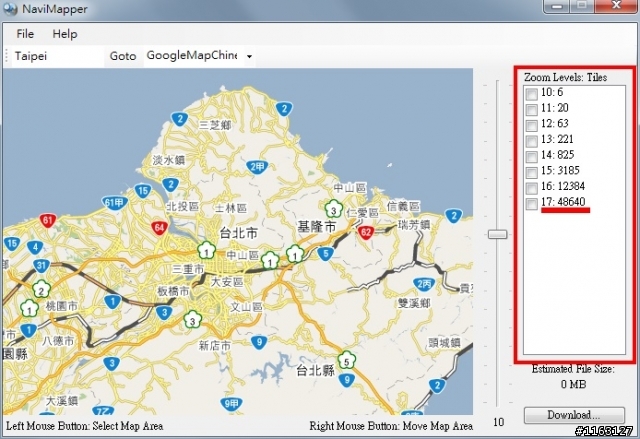The width and height of the screenshot is (640, 439).
Task: Click blue route 5 marker below 基隆市
Action: [x=325, y=254]
